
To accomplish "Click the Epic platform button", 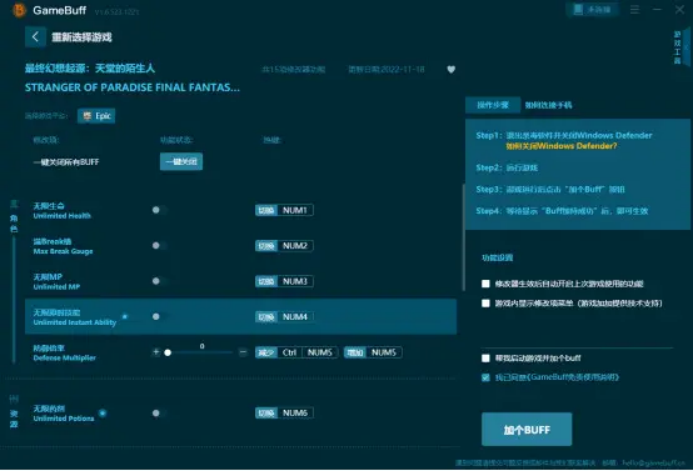I will coord(96,116).
